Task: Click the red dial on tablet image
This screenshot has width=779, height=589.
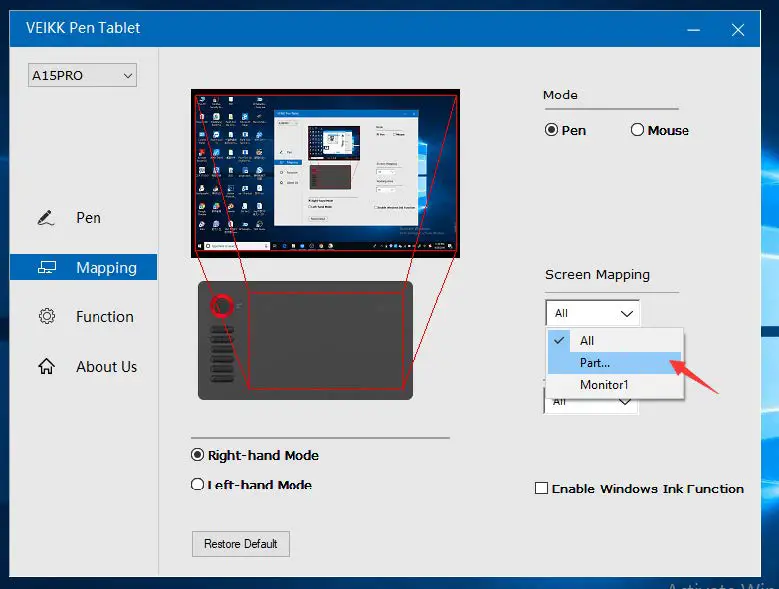Action: (x=222, y=305)
